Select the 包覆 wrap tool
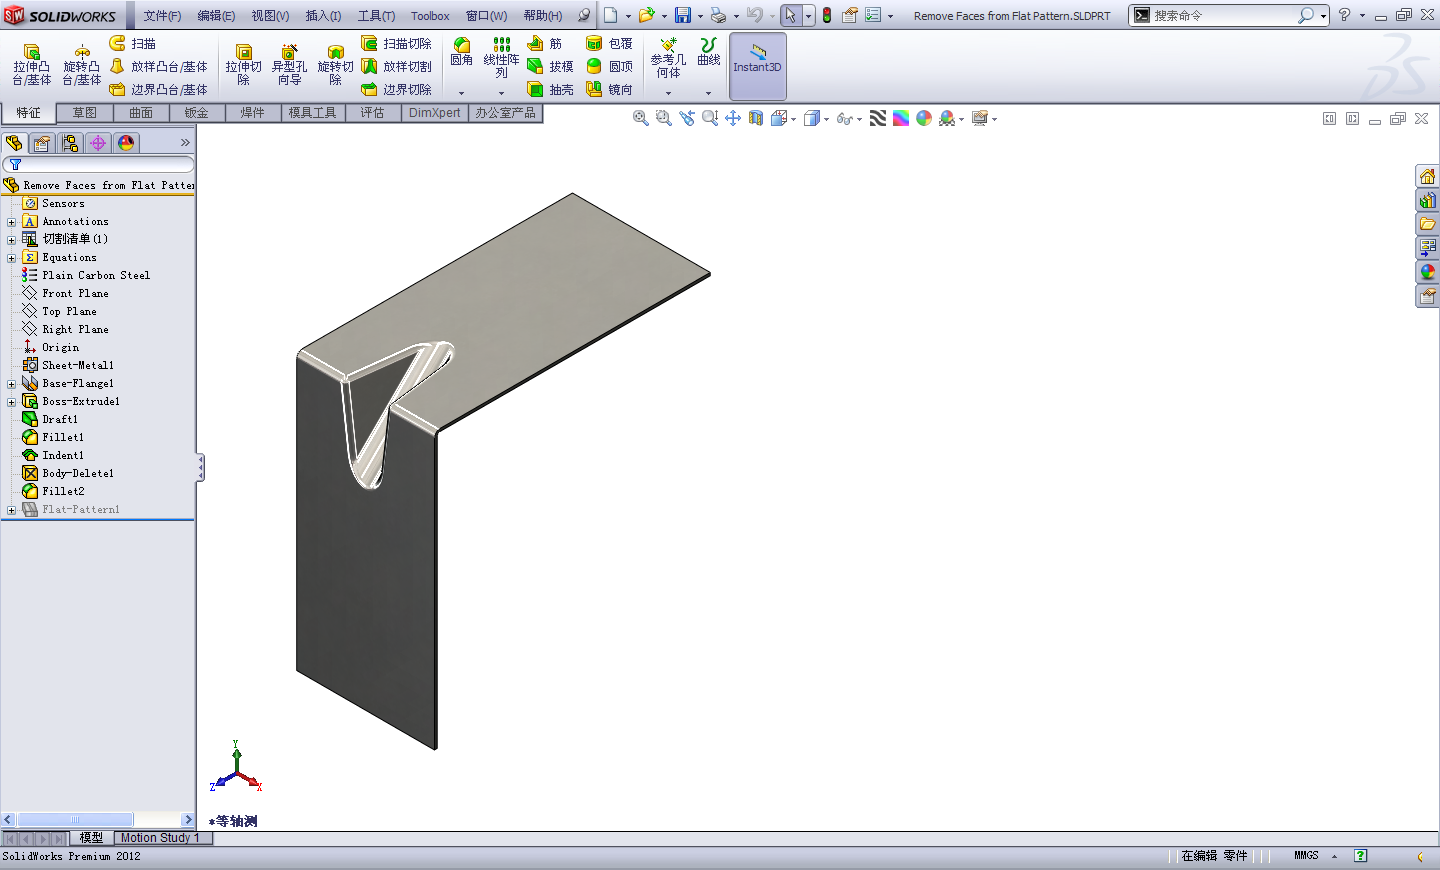The height and width of the screenshot is (870, 1440). point(609,43)
